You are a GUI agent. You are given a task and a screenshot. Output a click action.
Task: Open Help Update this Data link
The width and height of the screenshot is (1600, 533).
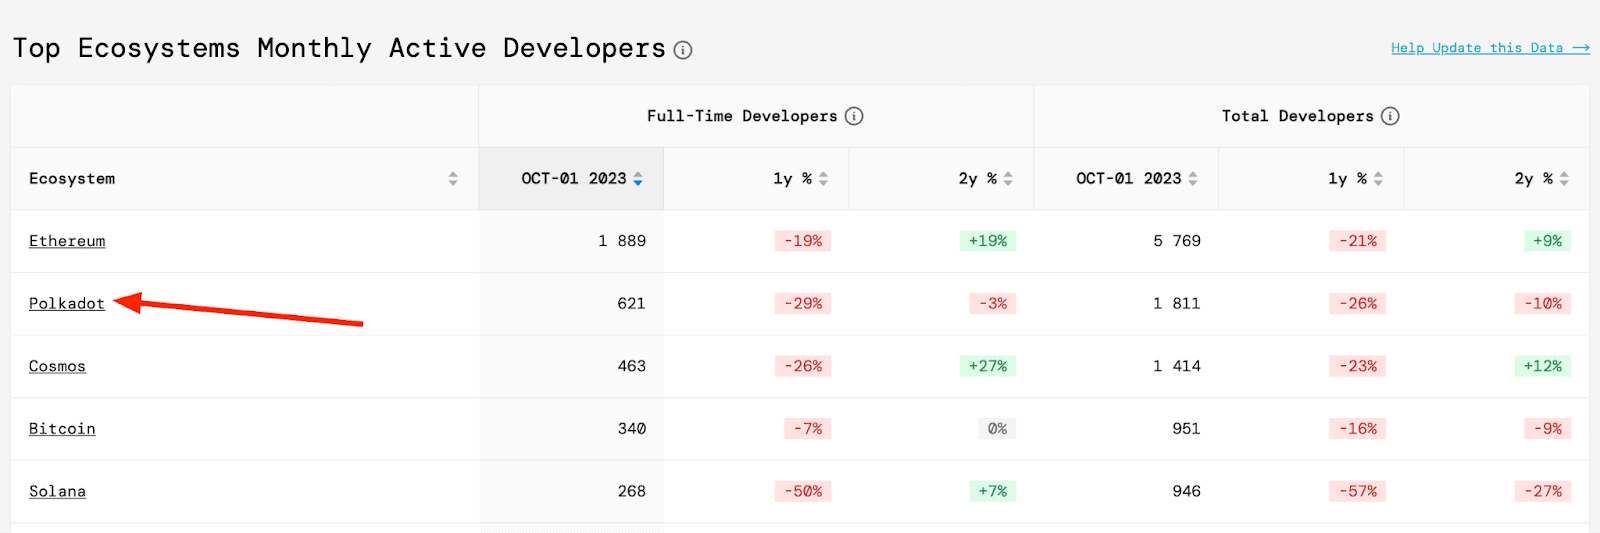pyautogui.click(x=1489, y=48)
